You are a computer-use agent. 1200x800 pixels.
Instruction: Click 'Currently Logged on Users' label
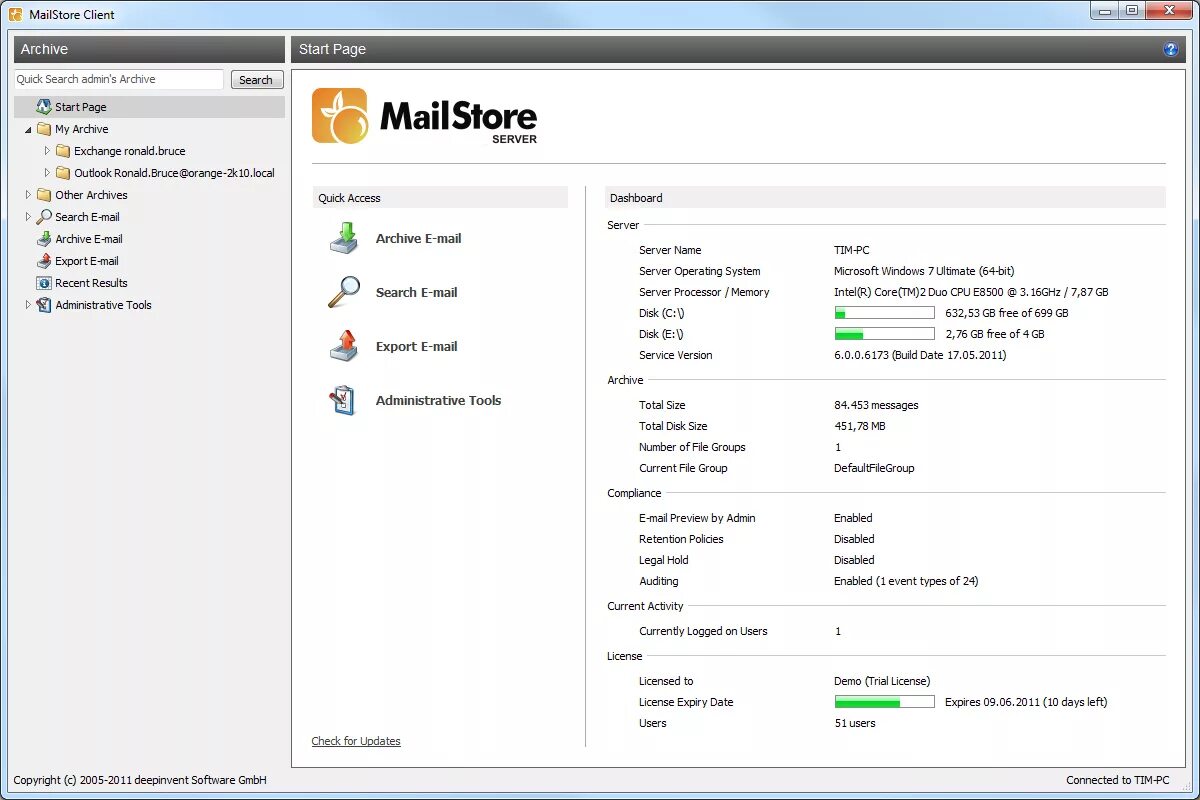tap(703, 631)
